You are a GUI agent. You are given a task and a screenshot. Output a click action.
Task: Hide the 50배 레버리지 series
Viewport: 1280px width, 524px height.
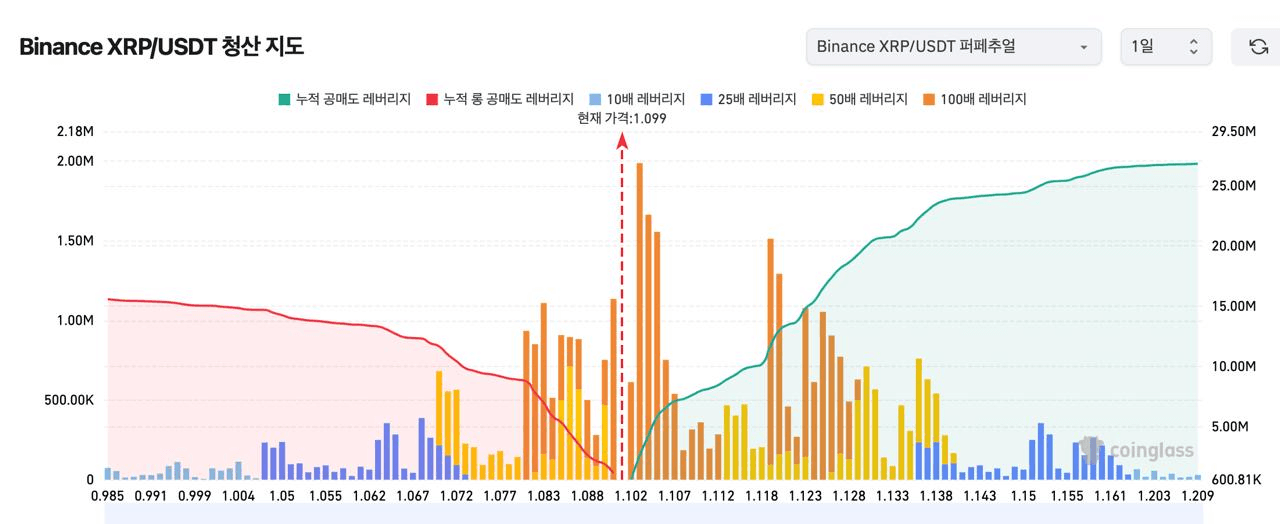pos(858,99)
